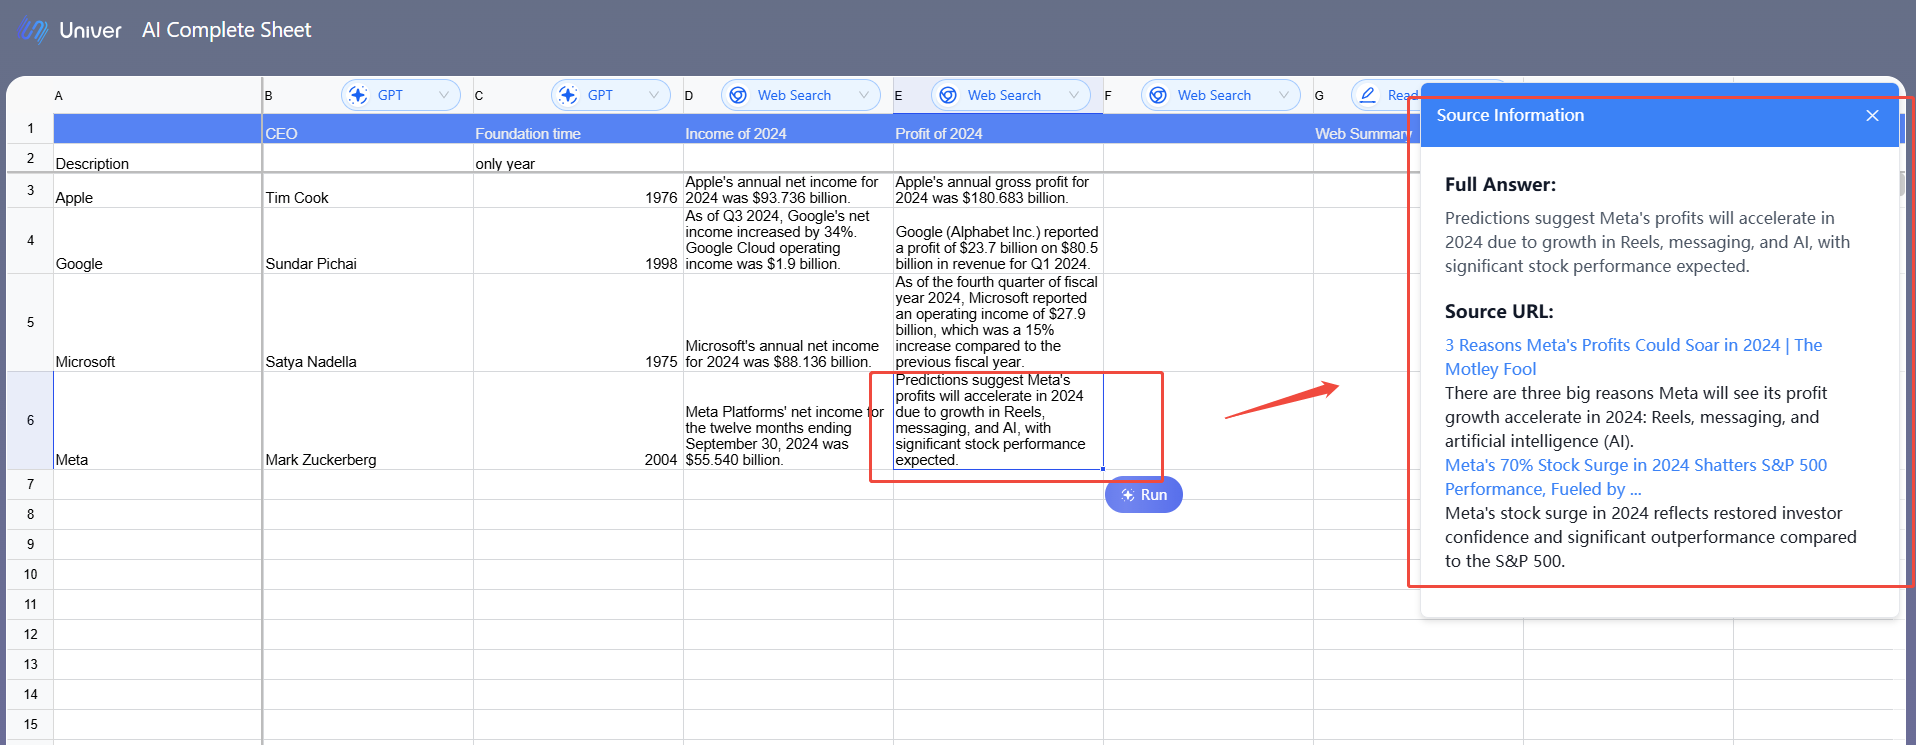Select row 10 header

[x=30, y=575]
